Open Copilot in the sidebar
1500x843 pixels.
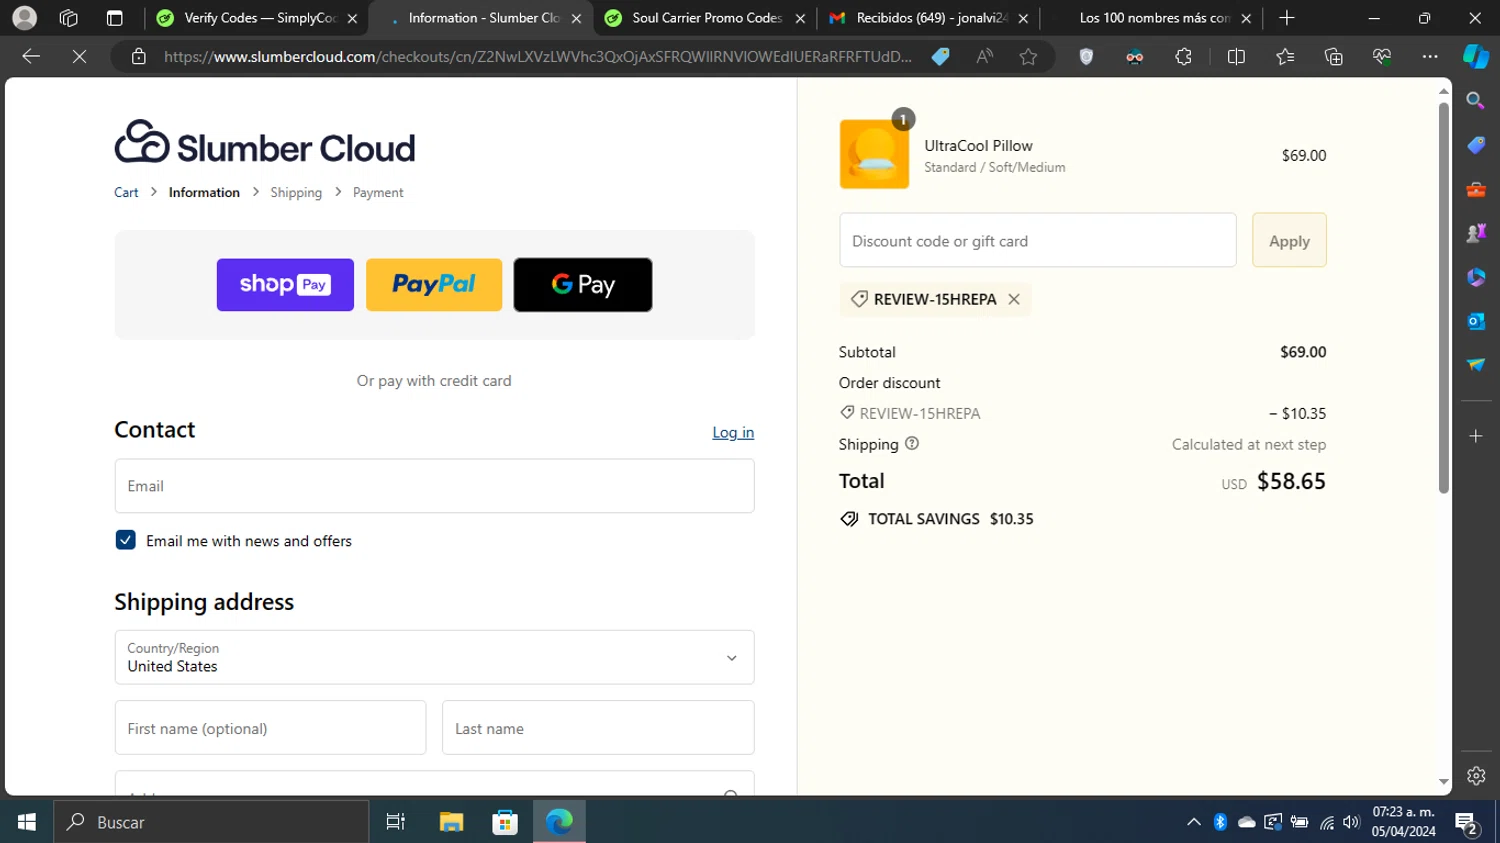click(x=1476, y=57)
